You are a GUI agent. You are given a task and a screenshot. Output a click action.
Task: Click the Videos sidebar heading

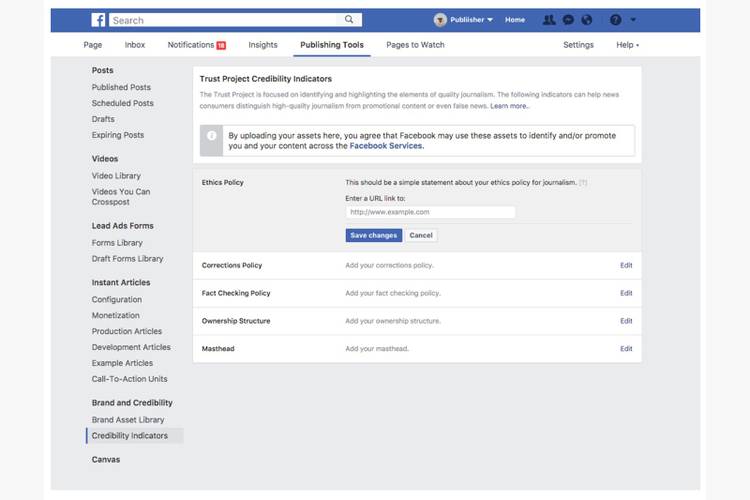[105, 159]
